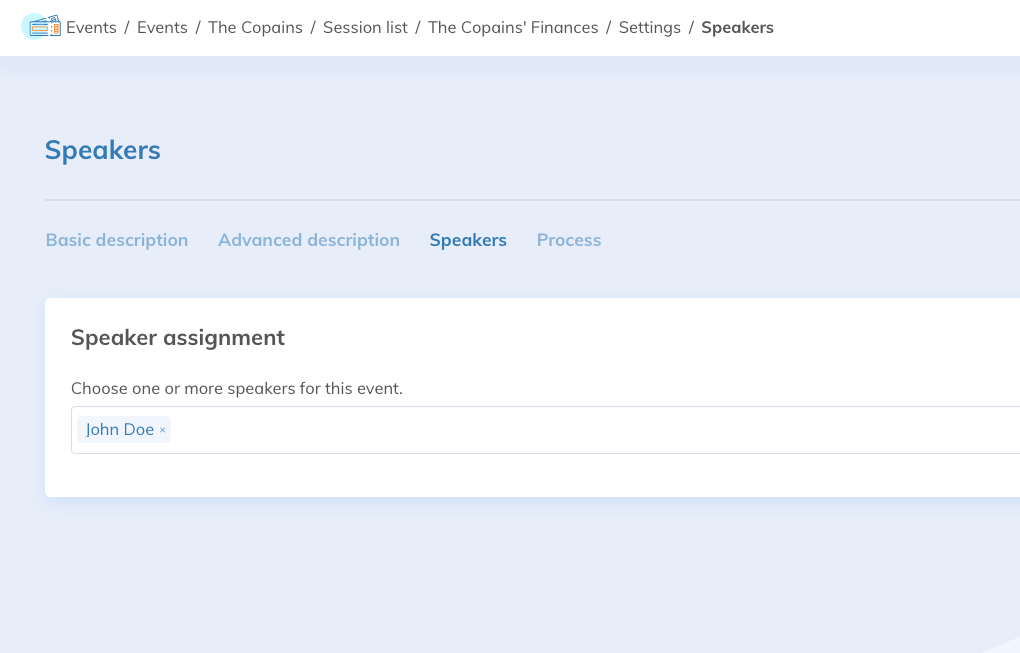Image resolution: width=1020 pixels, height=653 pixels.
Task: Open the Settings breadcrumb link
Action: click(650, 28)
